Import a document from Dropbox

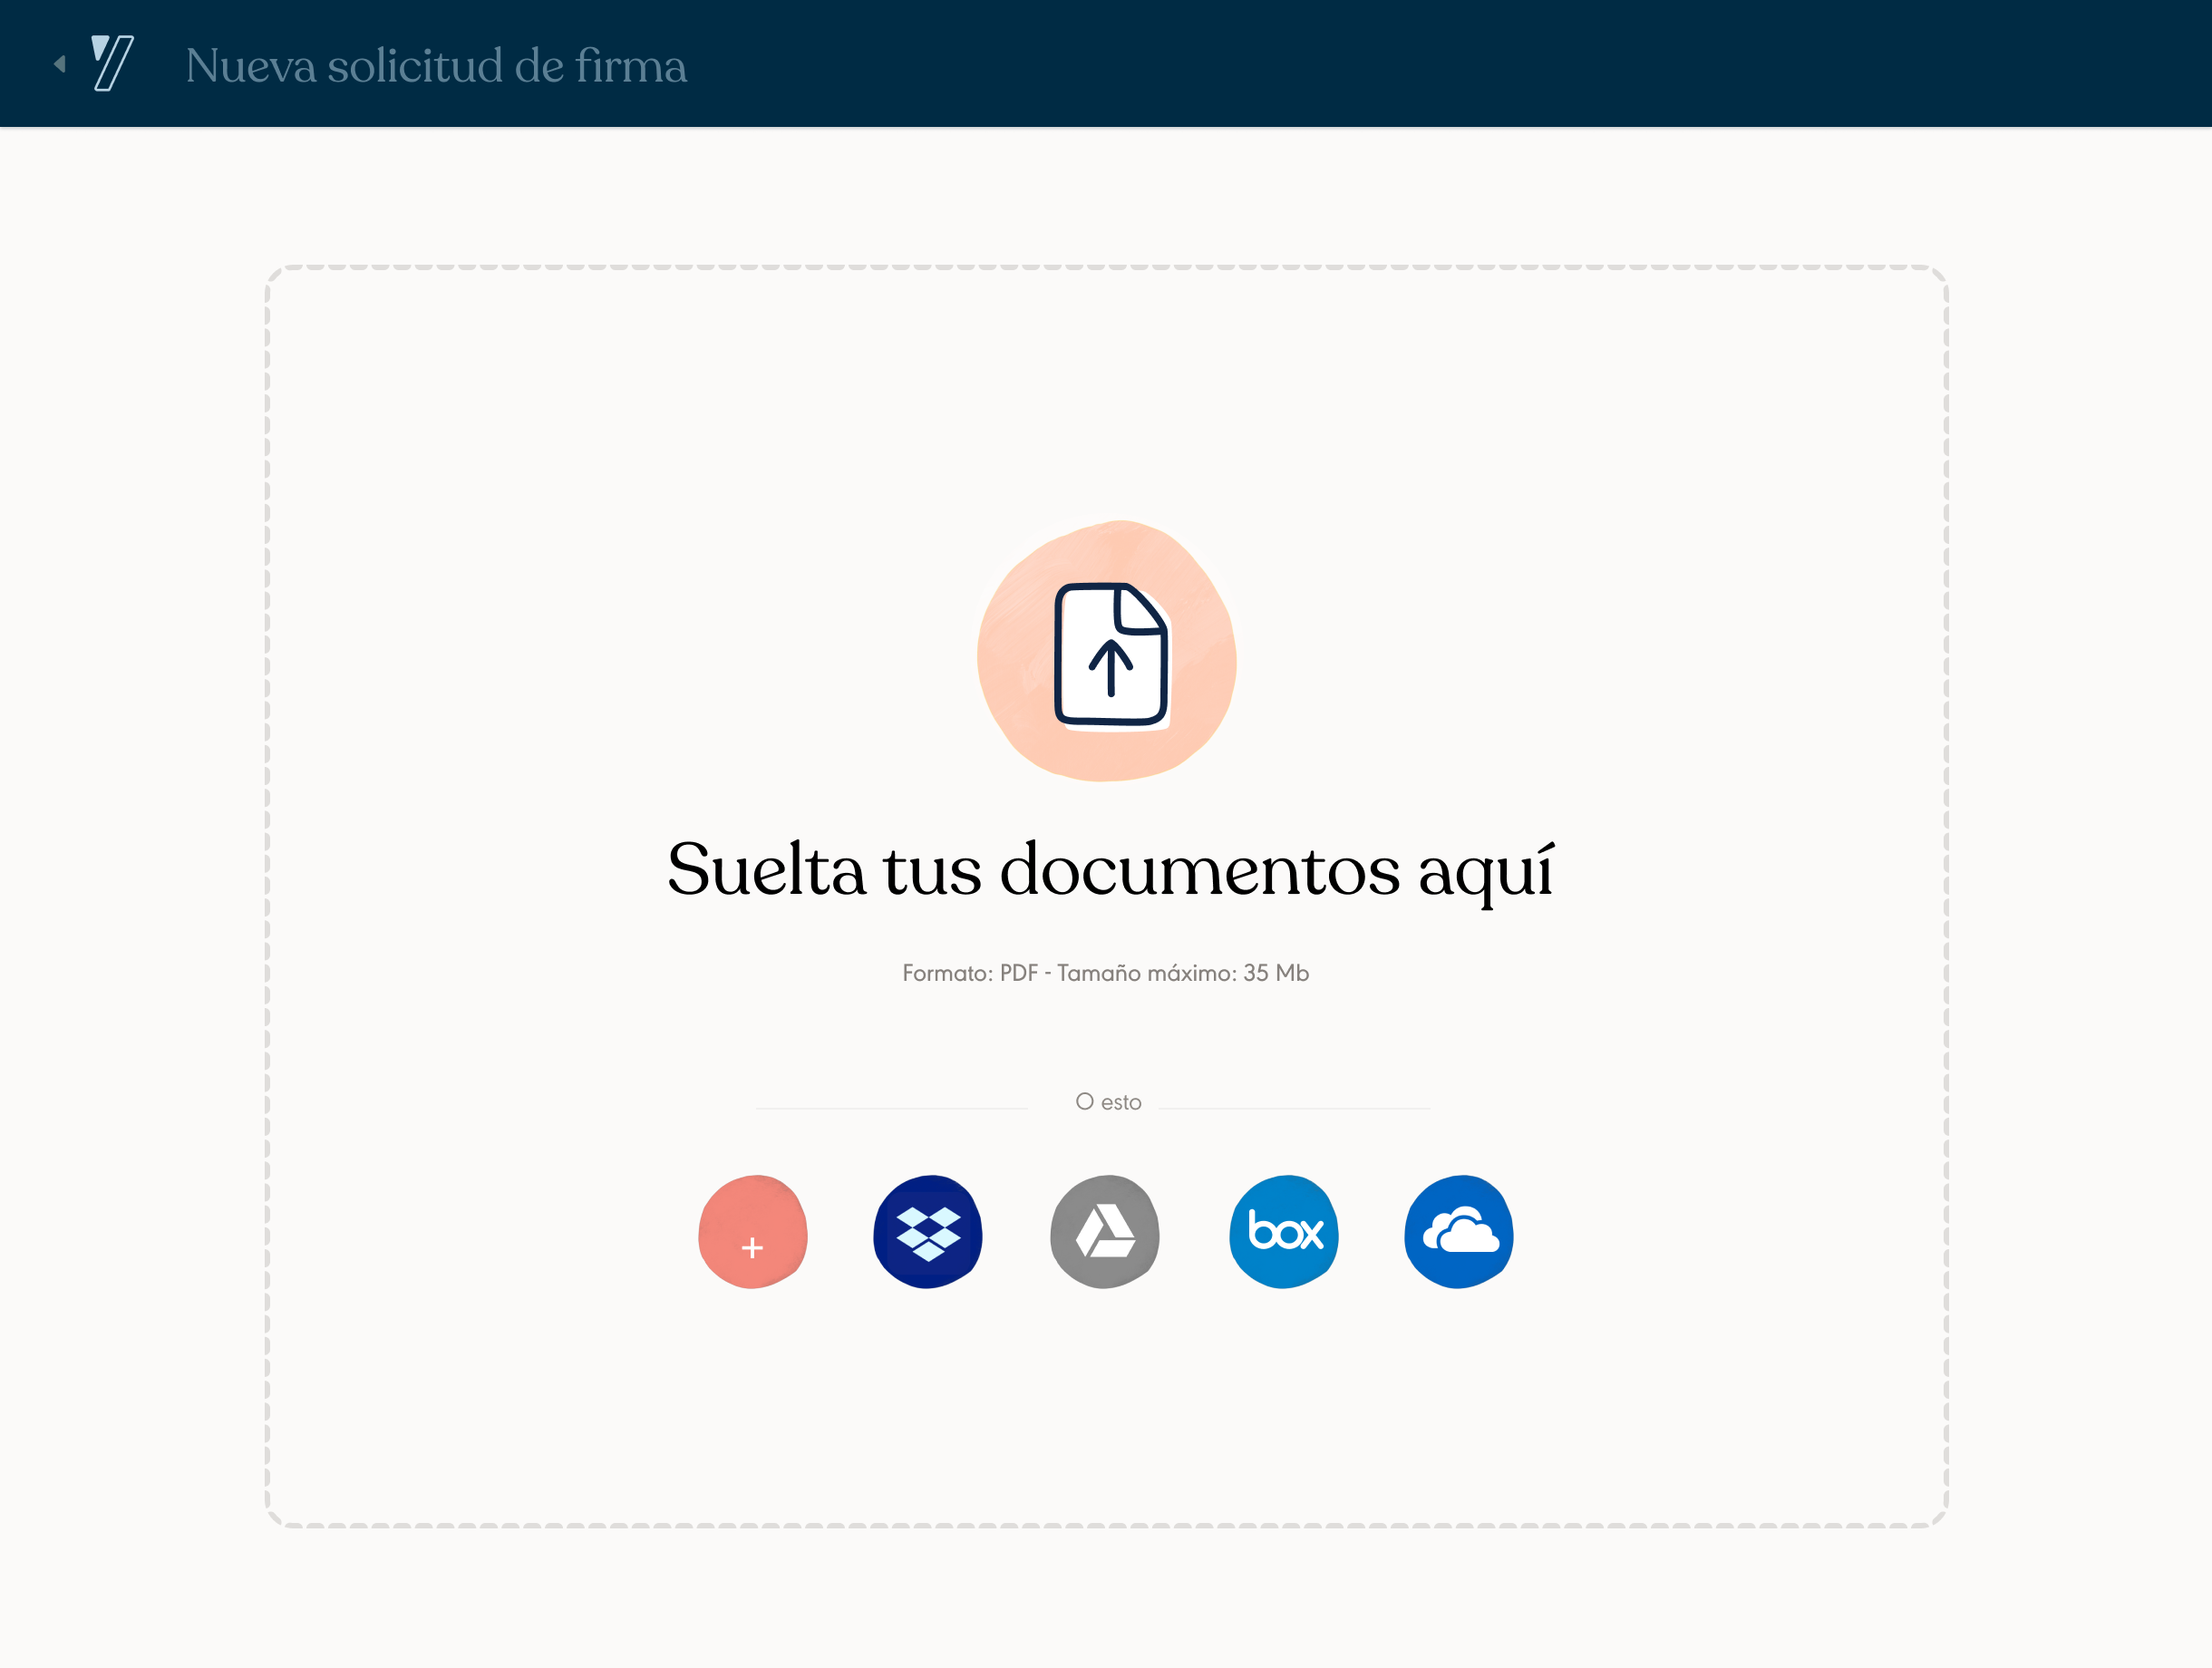[x=928, y=1232]
